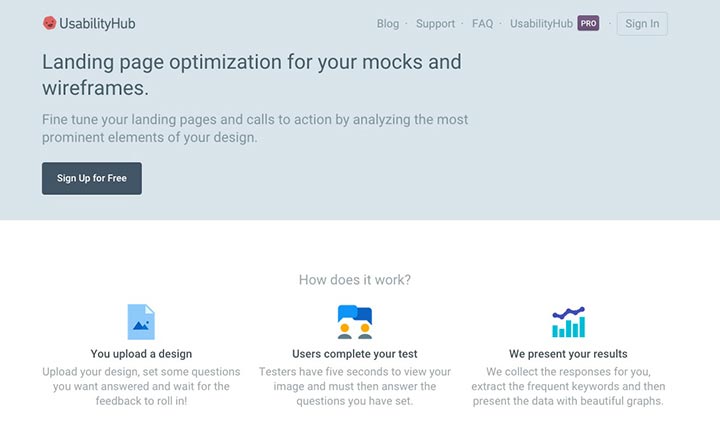Screen dimensions: 720x441
Task: Go to the FAQ link
Action: (482, 24)
